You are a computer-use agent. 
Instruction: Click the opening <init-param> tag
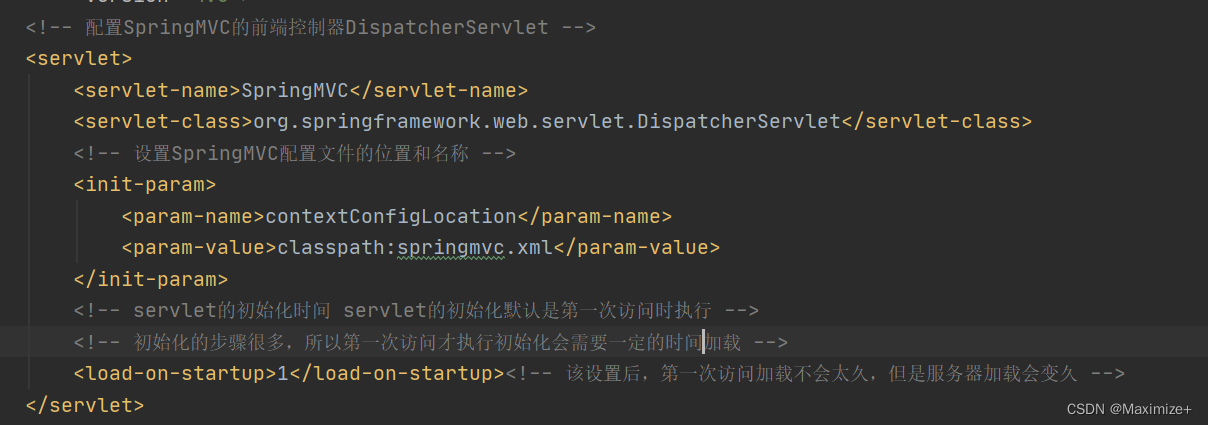[x=145, y=185]
